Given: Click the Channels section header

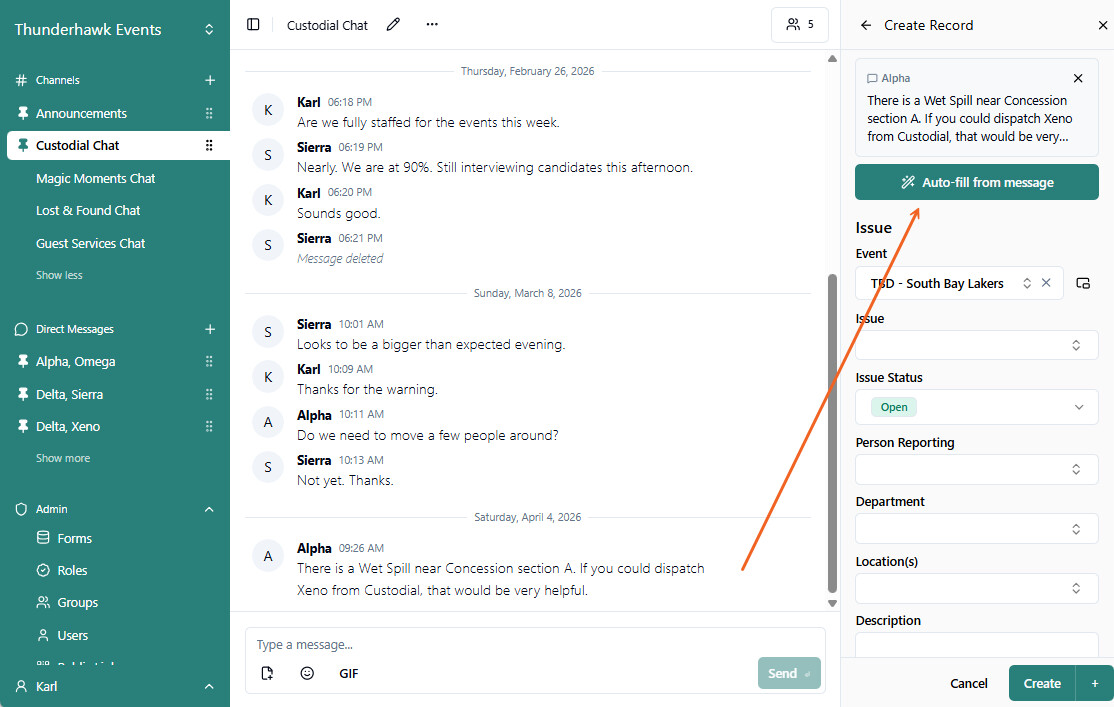Looking at the screenshot, I should pos(58,80).
